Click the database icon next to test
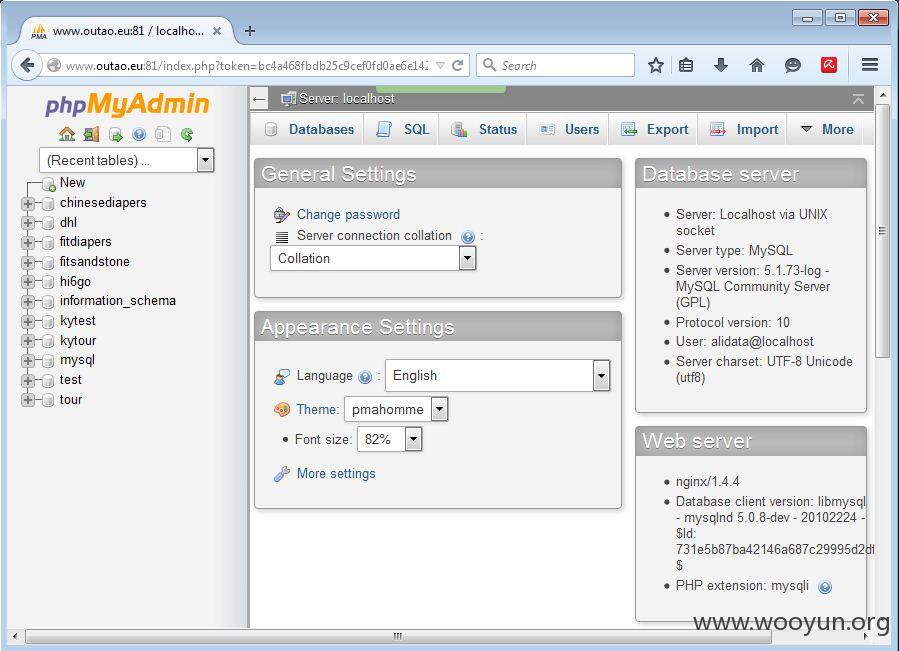The width and height of the screenshot is (899, 651). pos(48,380)
